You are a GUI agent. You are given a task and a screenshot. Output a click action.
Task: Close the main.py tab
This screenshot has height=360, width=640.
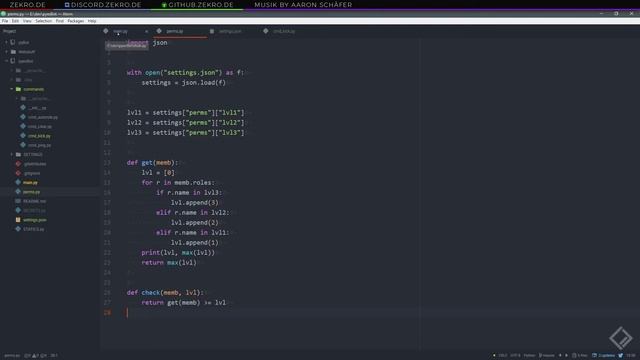(147, 31)
